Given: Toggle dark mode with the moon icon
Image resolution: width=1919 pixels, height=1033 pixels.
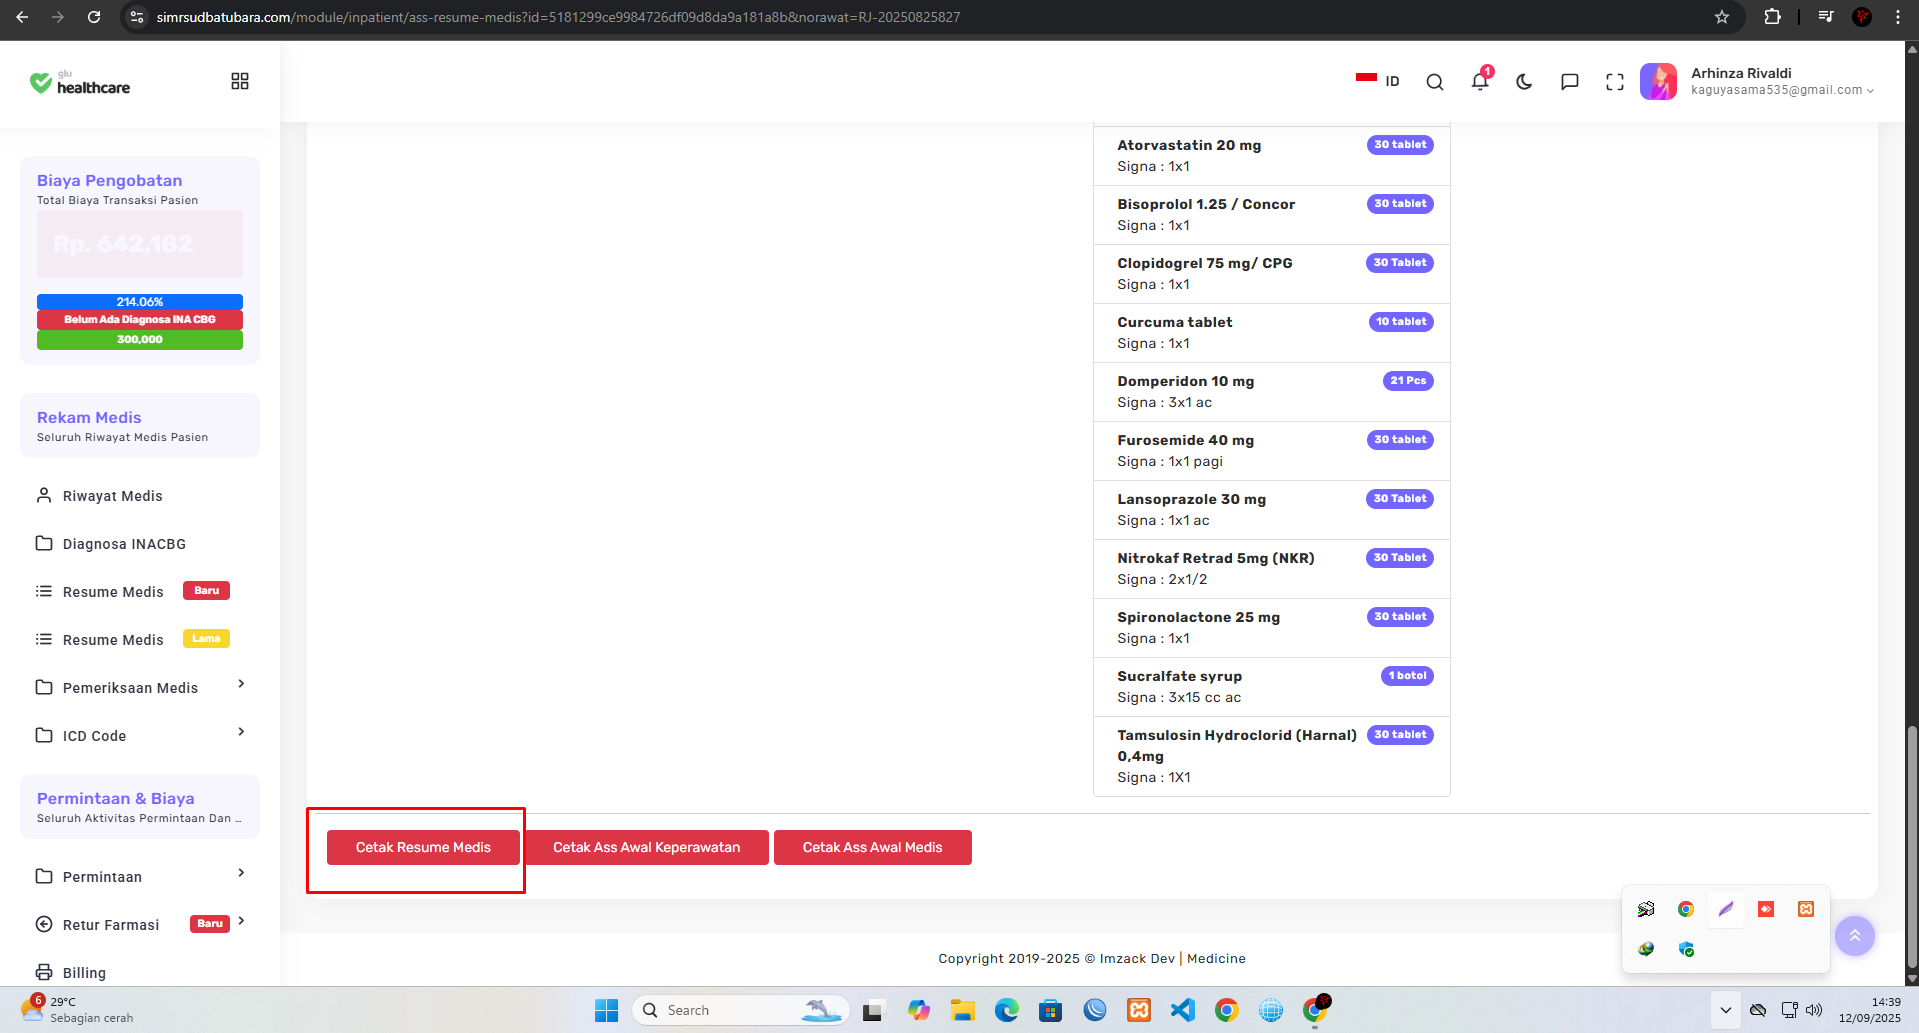Looking at the screenshot, I should [1524, 82].
